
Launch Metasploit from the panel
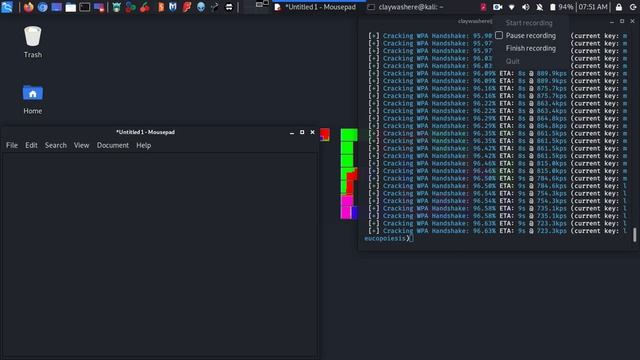point(173,7)
